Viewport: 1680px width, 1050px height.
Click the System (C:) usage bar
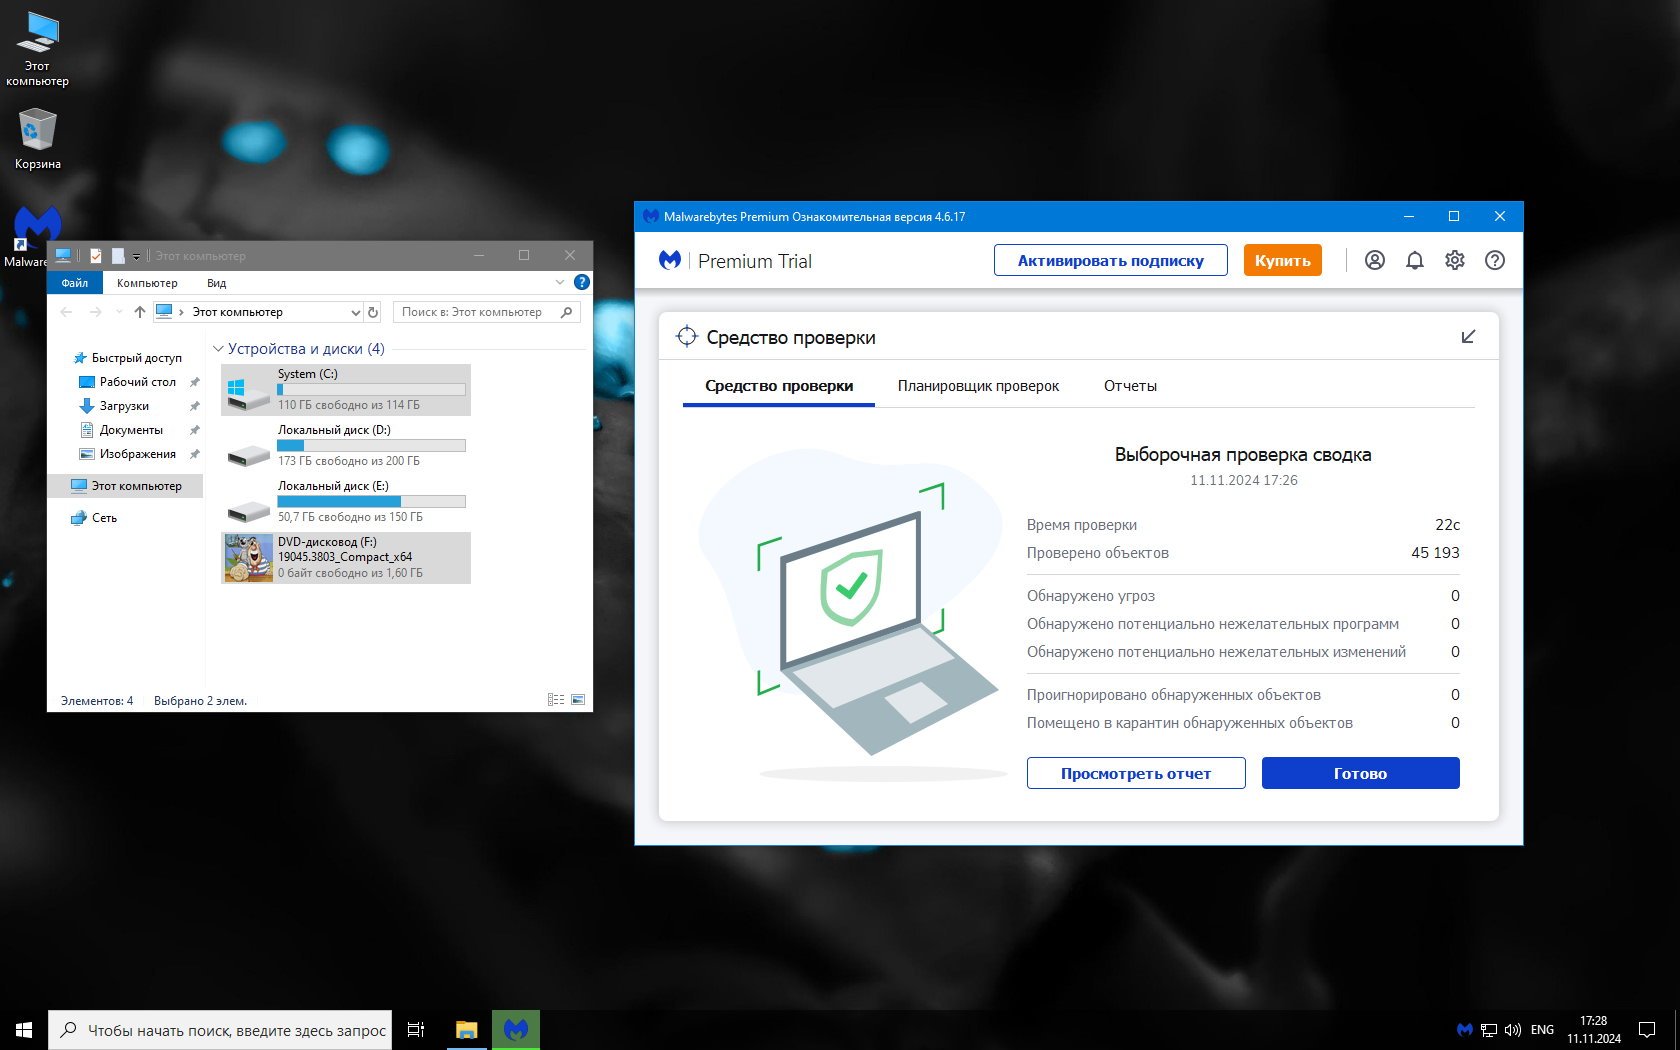pos(371,389)
